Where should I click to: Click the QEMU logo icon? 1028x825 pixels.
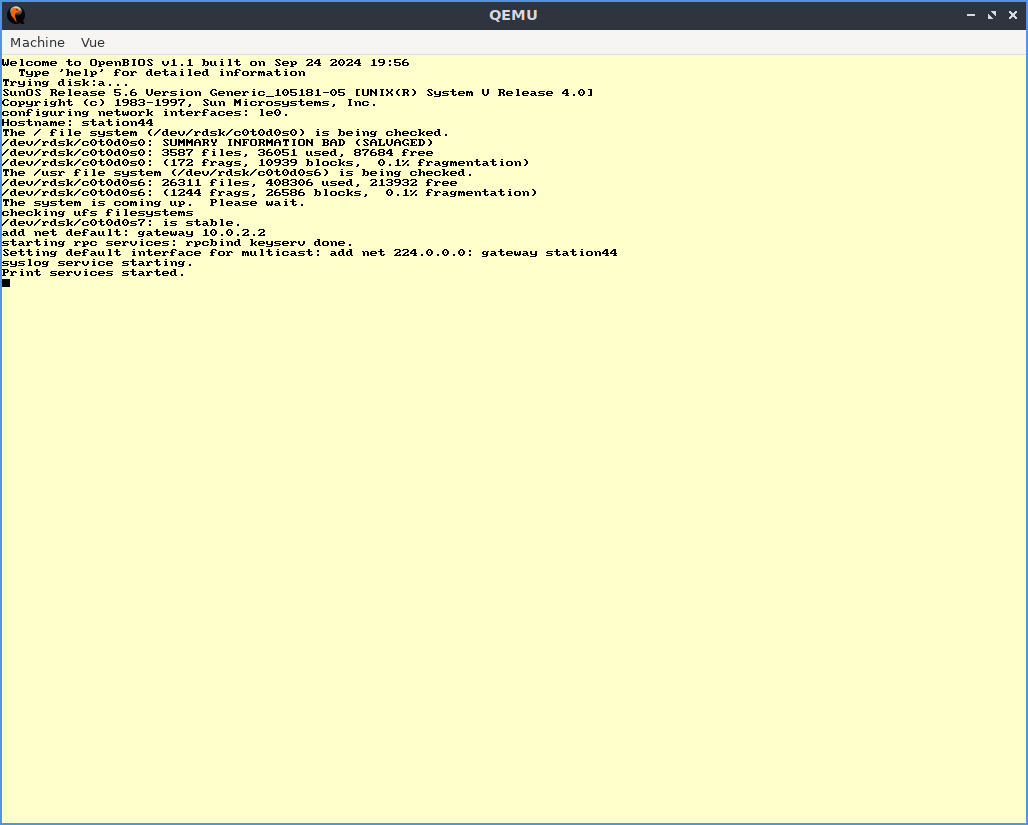click(16, 14)
